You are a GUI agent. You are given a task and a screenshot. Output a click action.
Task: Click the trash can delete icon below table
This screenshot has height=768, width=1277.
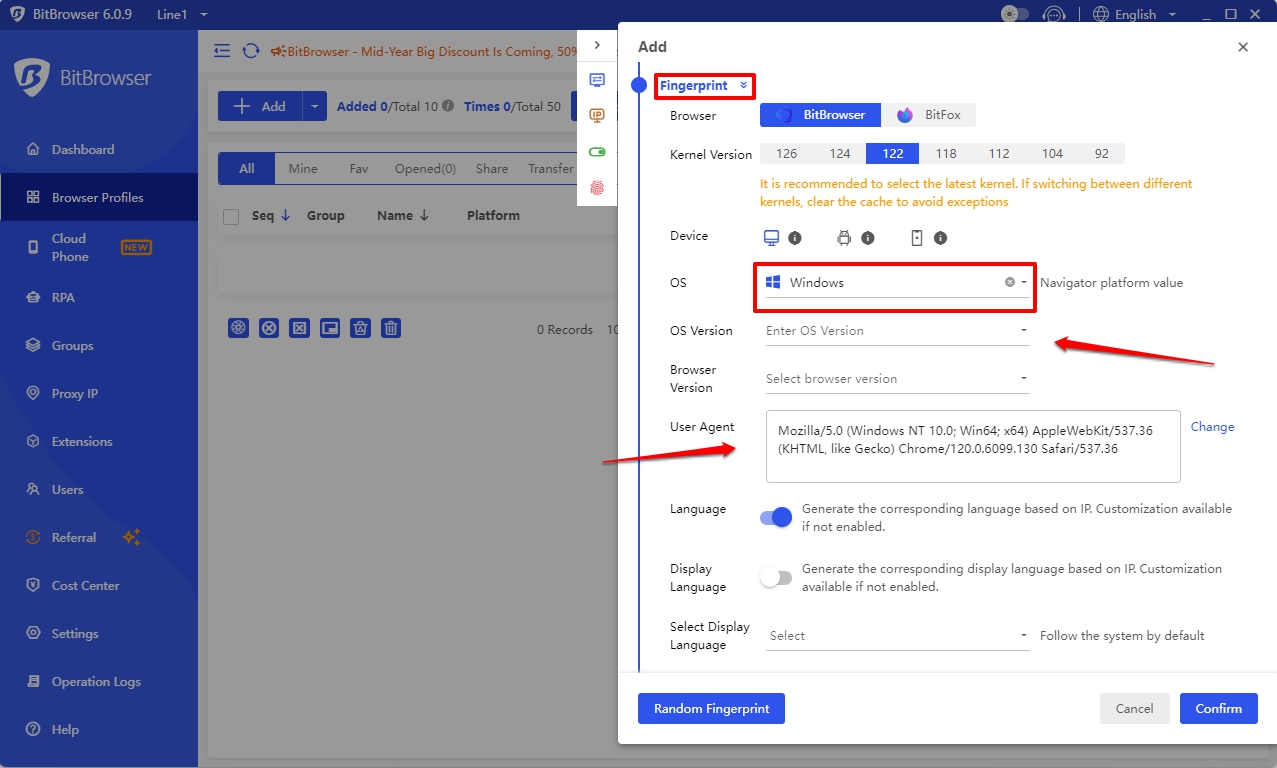[x=391, y=327]
